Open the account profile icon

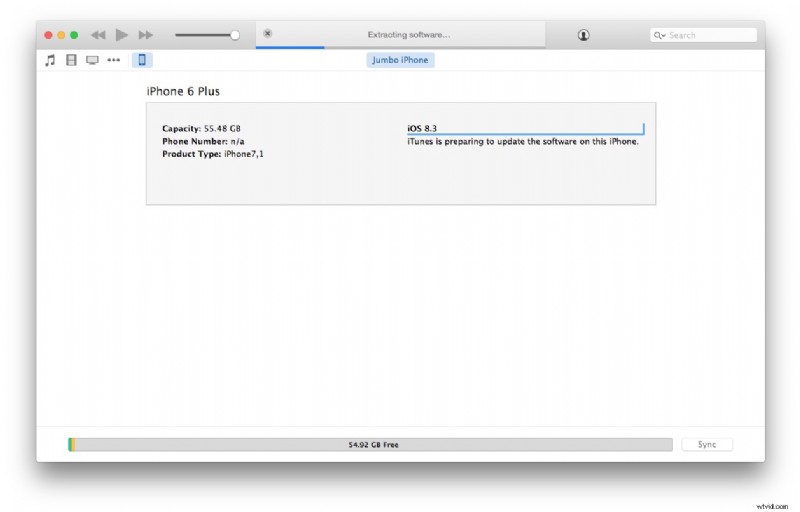(x=583, y=35)
